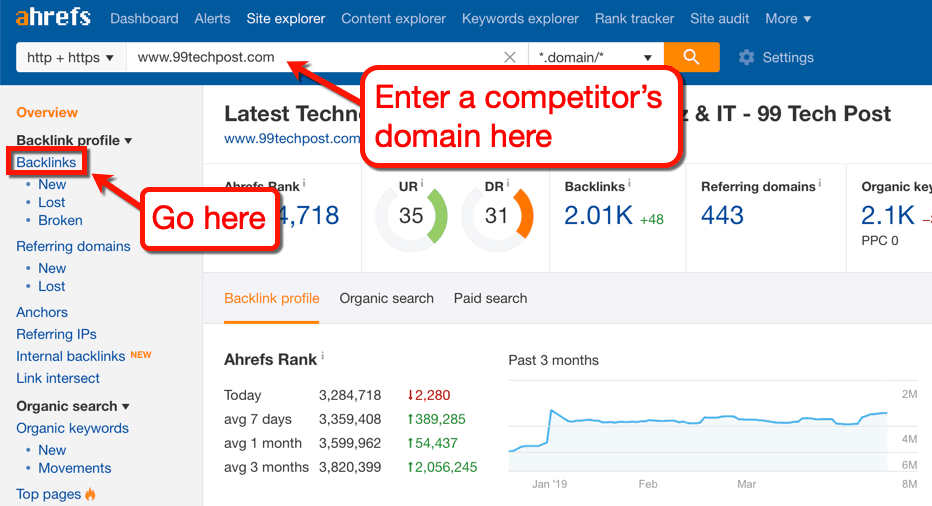The width and height of the screenshot is (932, 506).
Task: Click the Ahrefs logo
Action: click(x=53, y=17)
